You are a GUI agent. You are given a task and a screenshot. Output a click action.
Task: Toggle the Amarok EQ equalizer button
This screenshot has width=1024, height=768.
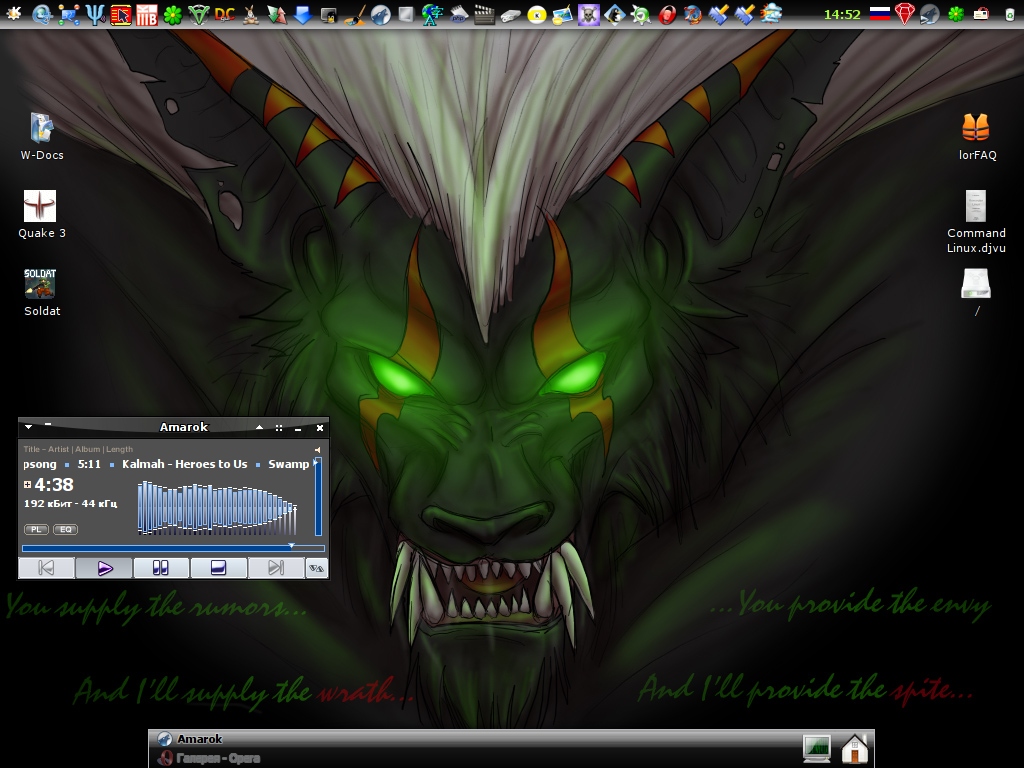[x=65, y=529]
